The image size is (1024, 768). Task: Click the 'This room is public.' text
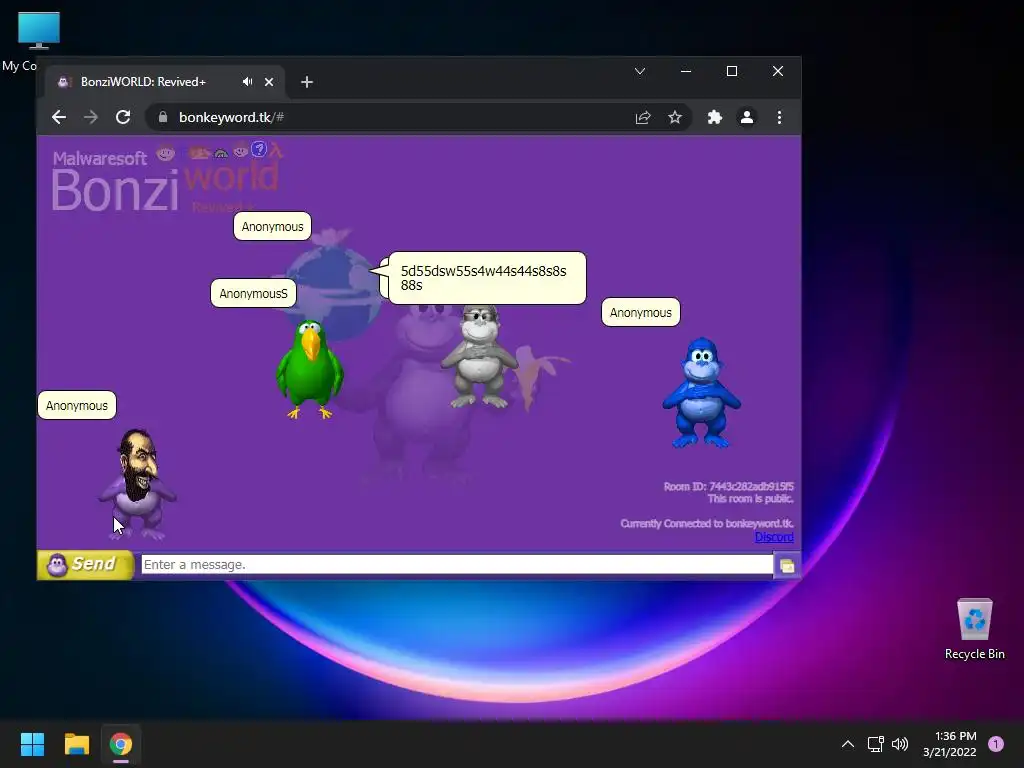point(750,498)
